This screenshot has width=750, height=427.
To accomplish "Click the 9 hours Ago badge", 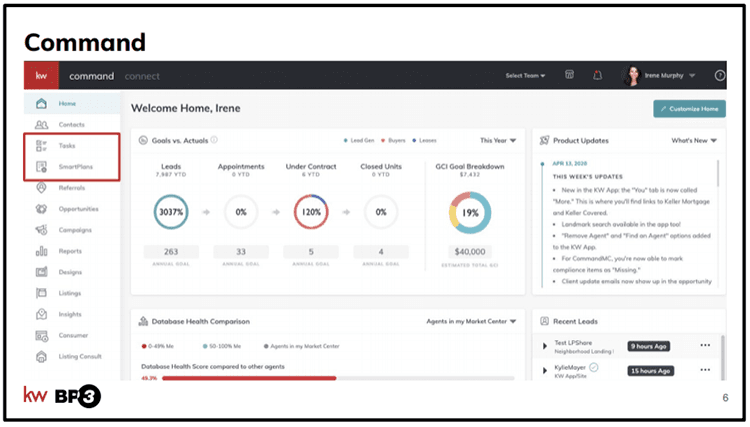I will 648,346.
